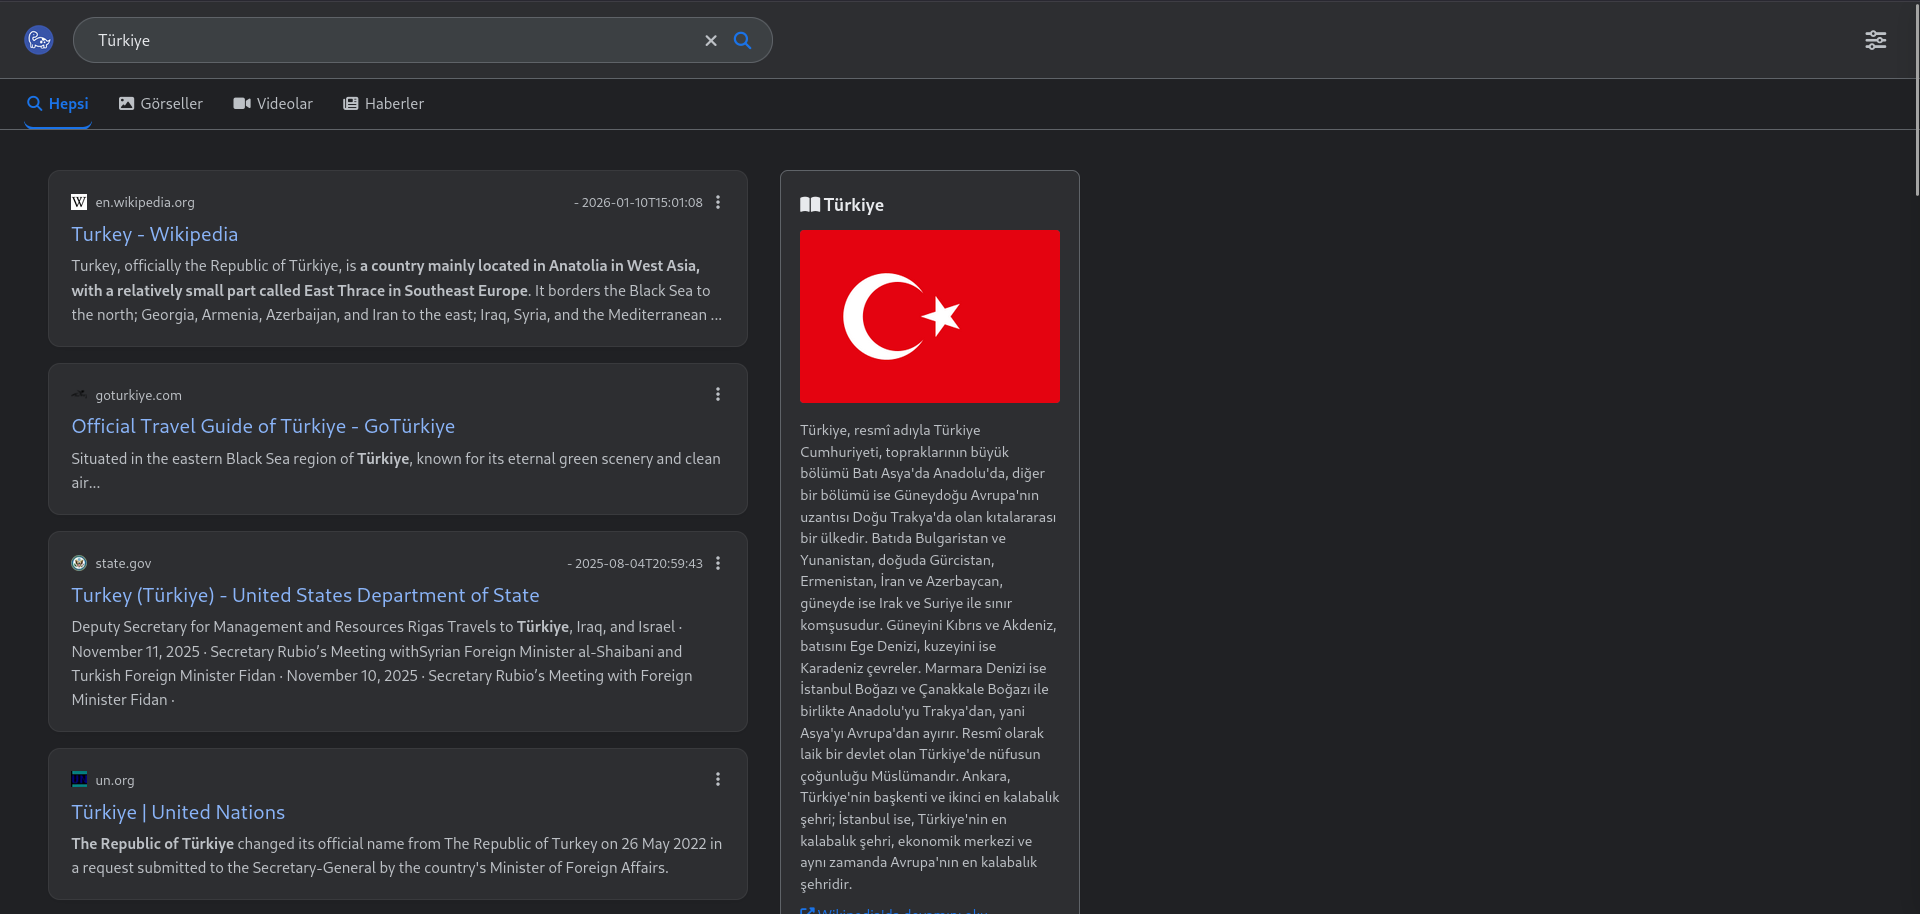Click the Wikipedia favicon beside en.wikipedia.org
Screen dimensions: 1920x914
pos(79,202)
